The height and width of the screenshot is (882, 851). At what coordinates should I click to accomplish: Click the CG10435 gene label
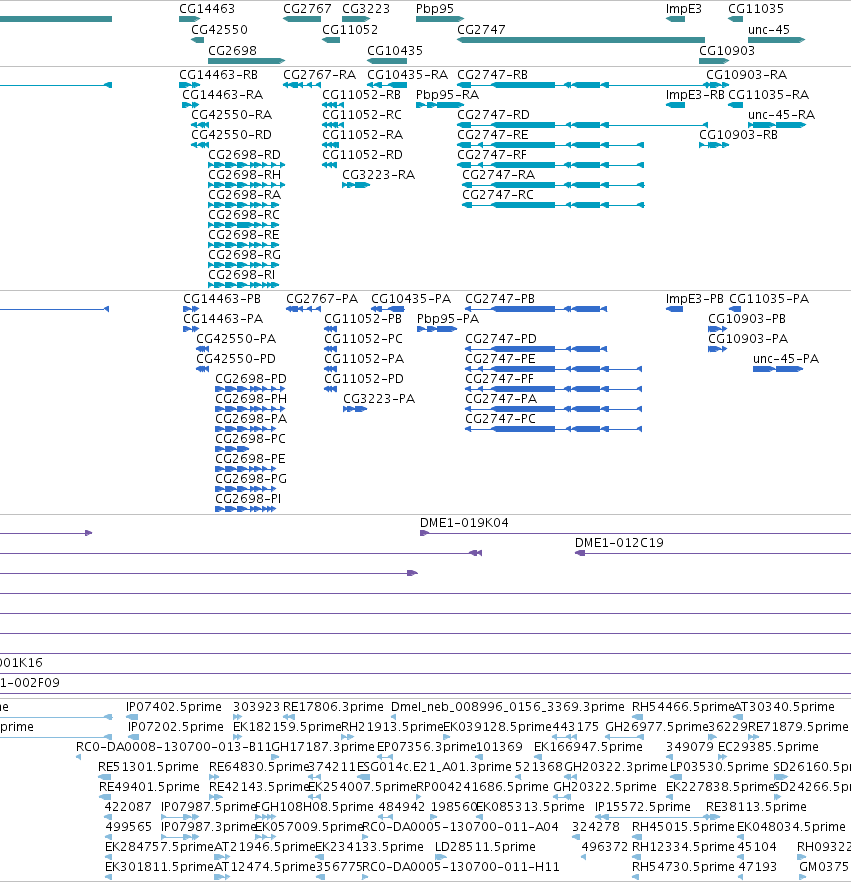click(395, 51)
